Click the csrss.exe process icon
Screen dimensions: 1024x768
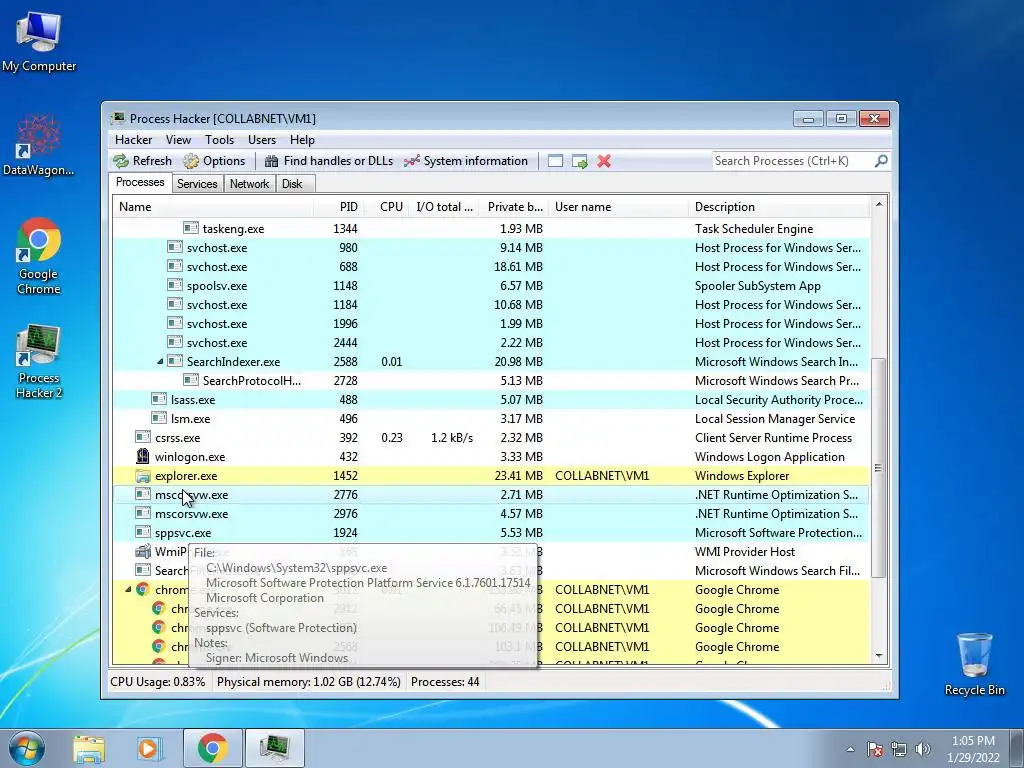pos(143,437)
